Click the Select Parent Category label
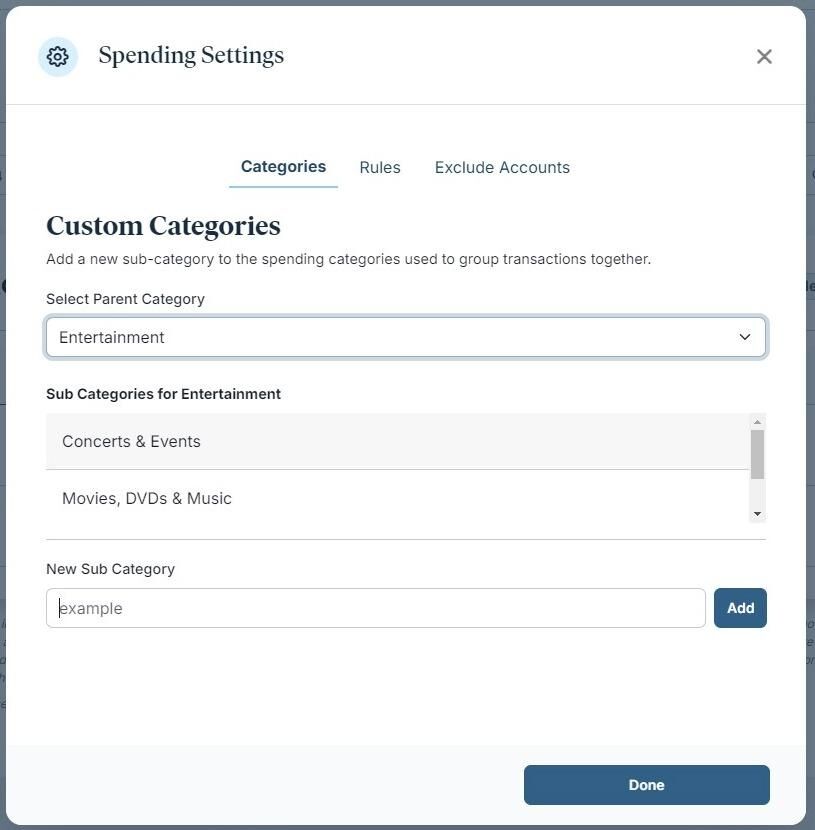815x830 pixels. [x=125, y=299]
